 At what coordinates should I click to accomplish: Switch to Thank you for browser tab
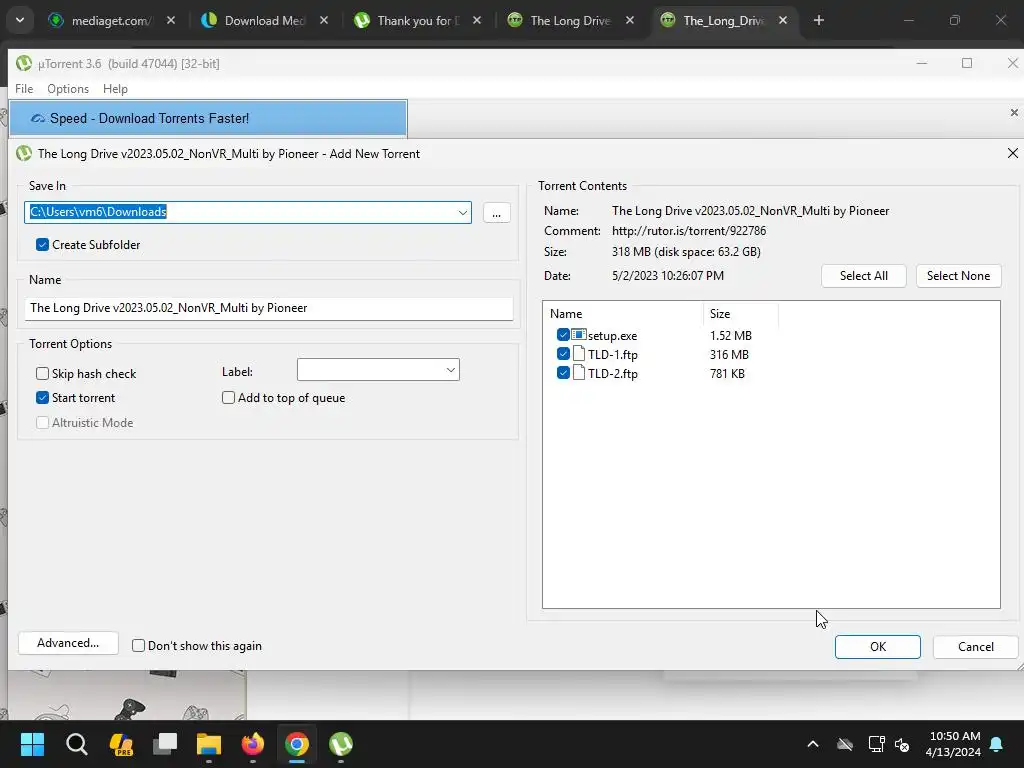[x=418, y=20]
